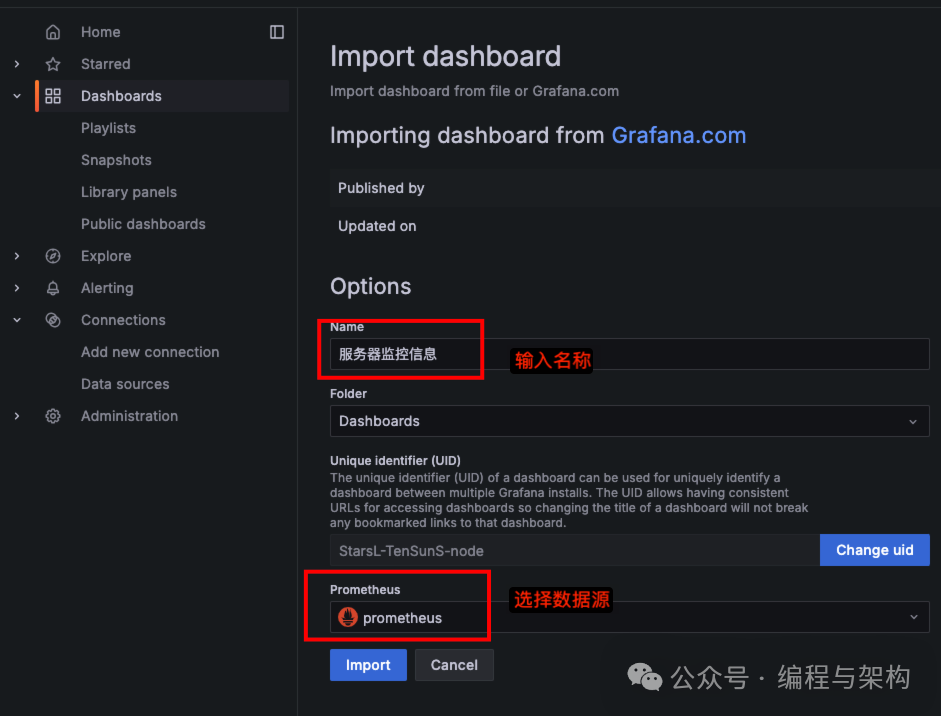Image resolution: width=941 pixels, height=716 pixels.
Task: Expand the Explore section chevron
Action: coord(17,256)
